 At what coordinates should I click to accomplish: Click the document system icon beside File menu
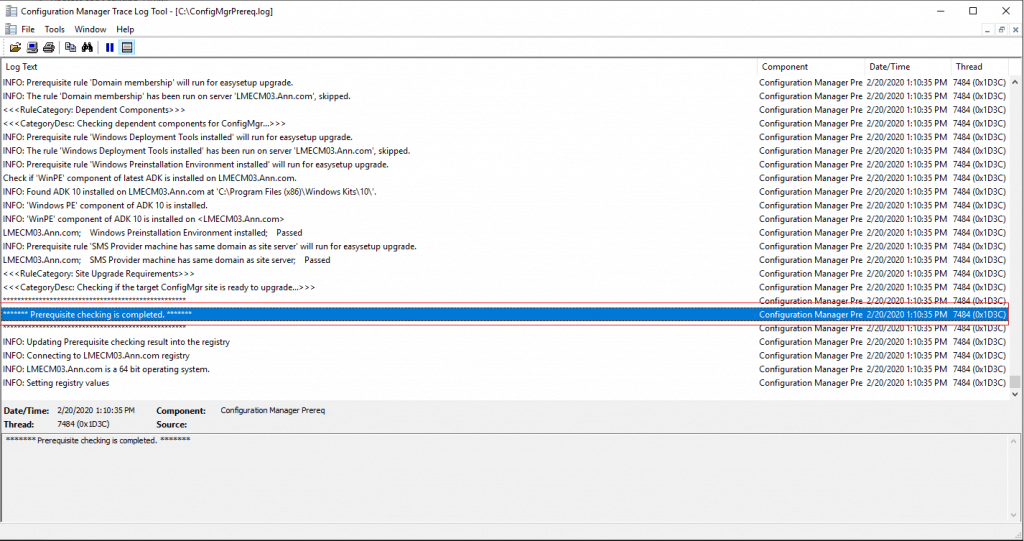click(x=10, y=29)
